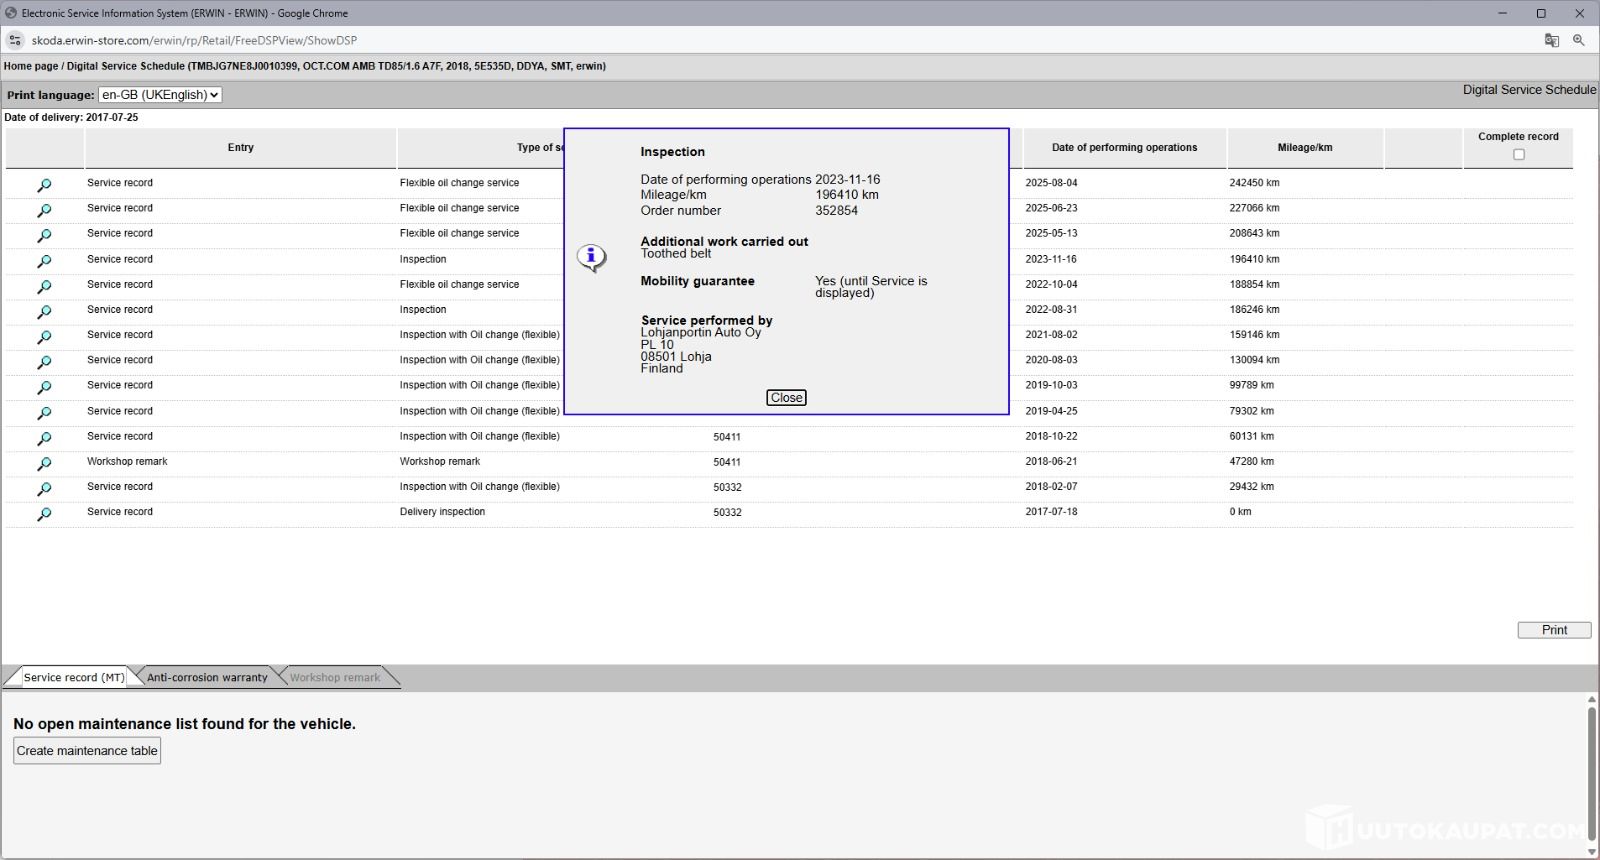Open details of the Workshop remark entry
Image resolution: width=1600 pixels, height=860 pixels.
(44, 464)
